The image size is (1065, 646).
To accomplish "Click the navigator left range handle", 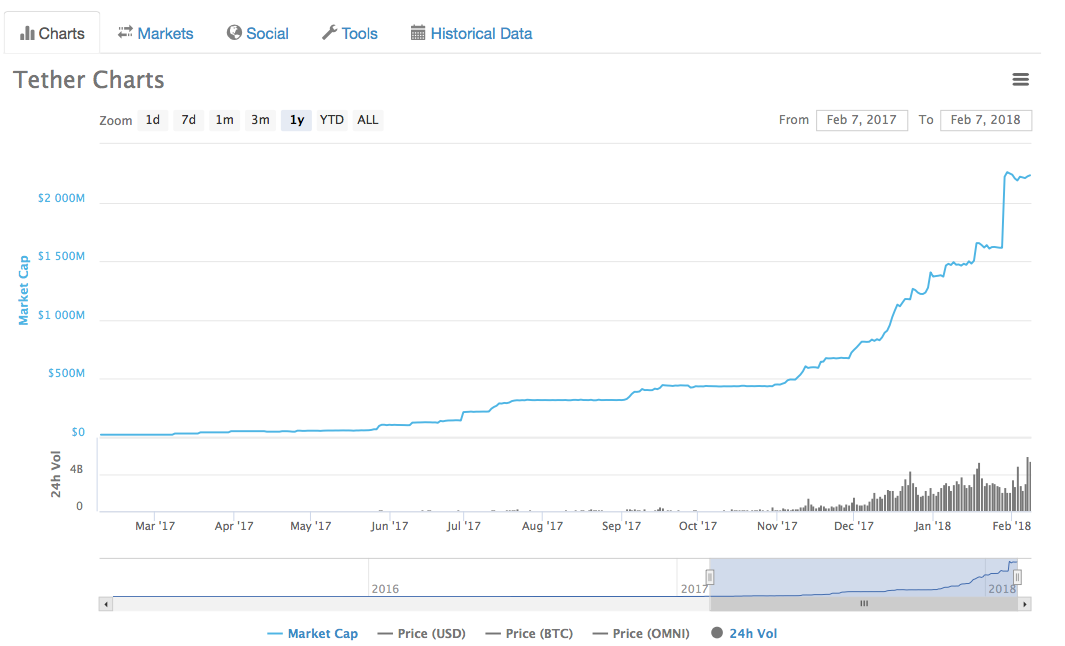I will 710,577.
